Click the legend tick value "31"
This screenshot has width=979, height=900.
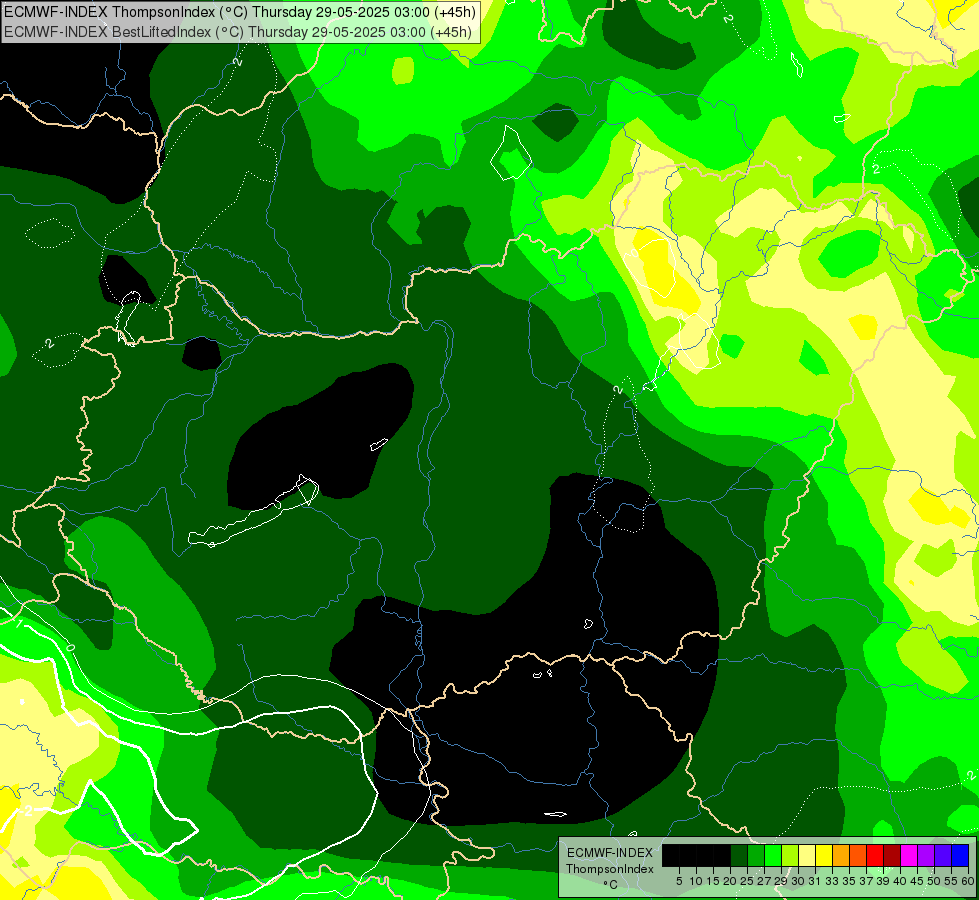point(815,881)
